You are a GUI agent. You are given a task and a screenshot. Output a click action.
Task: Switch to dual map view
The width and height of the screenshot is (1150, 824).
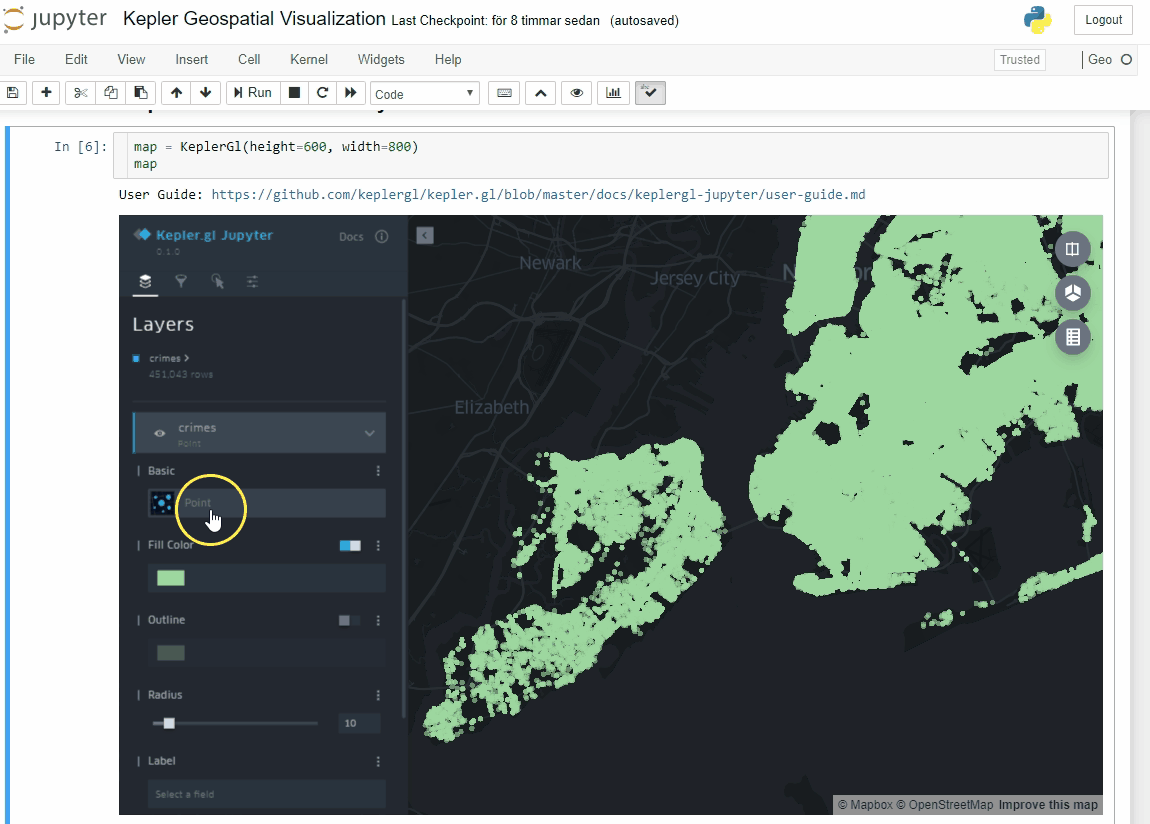click(x=1073, y=249)
